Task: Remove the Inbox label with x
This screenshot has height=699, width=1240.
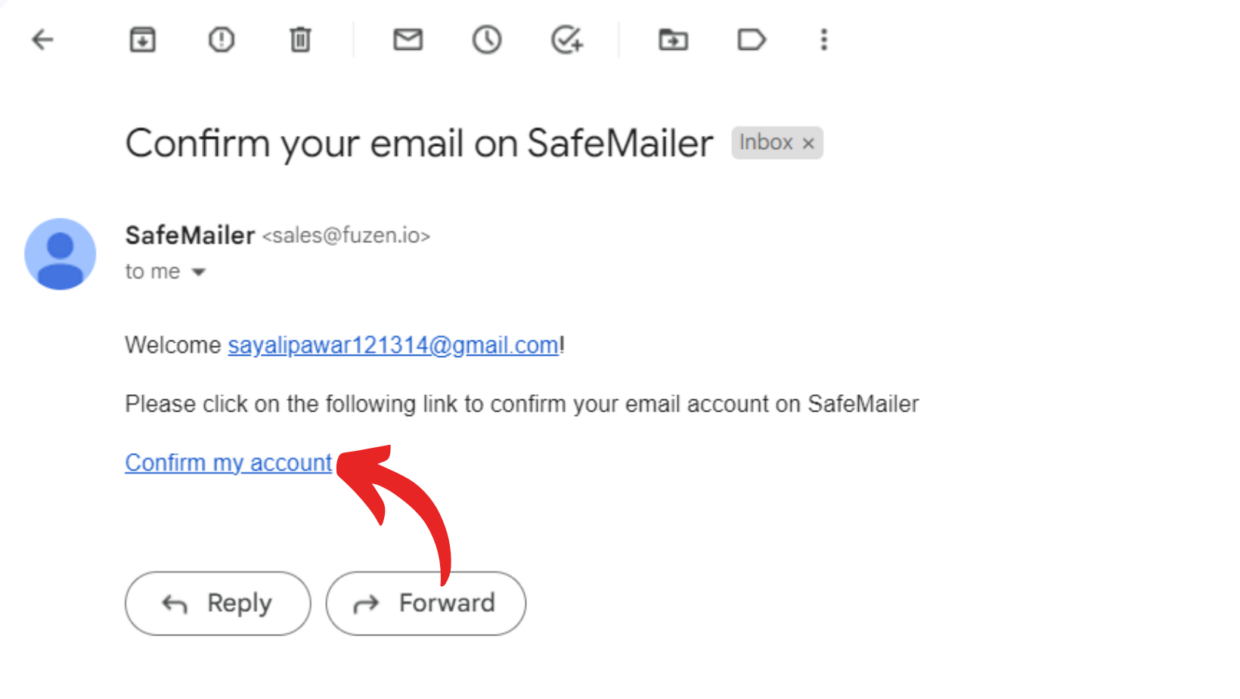Action: coord(808,144)
